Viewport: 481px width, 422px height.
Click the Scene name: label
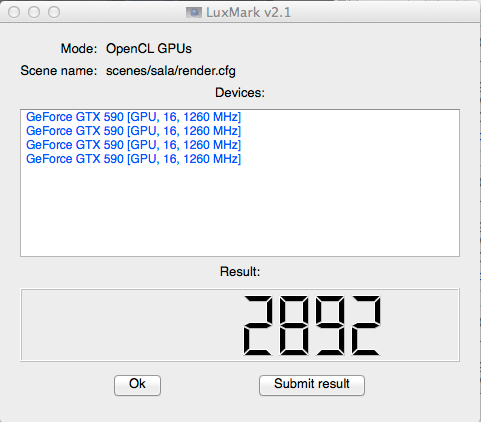(x=59, y=71)
